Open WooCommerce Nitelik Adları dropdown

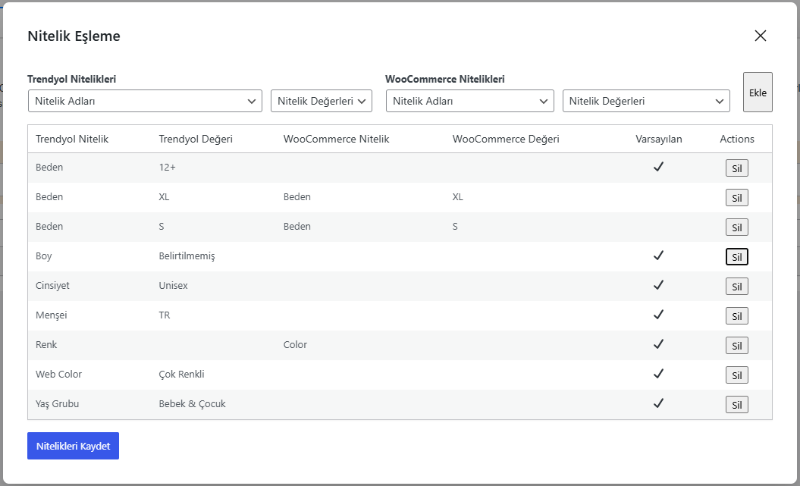[x=470, y=101]
